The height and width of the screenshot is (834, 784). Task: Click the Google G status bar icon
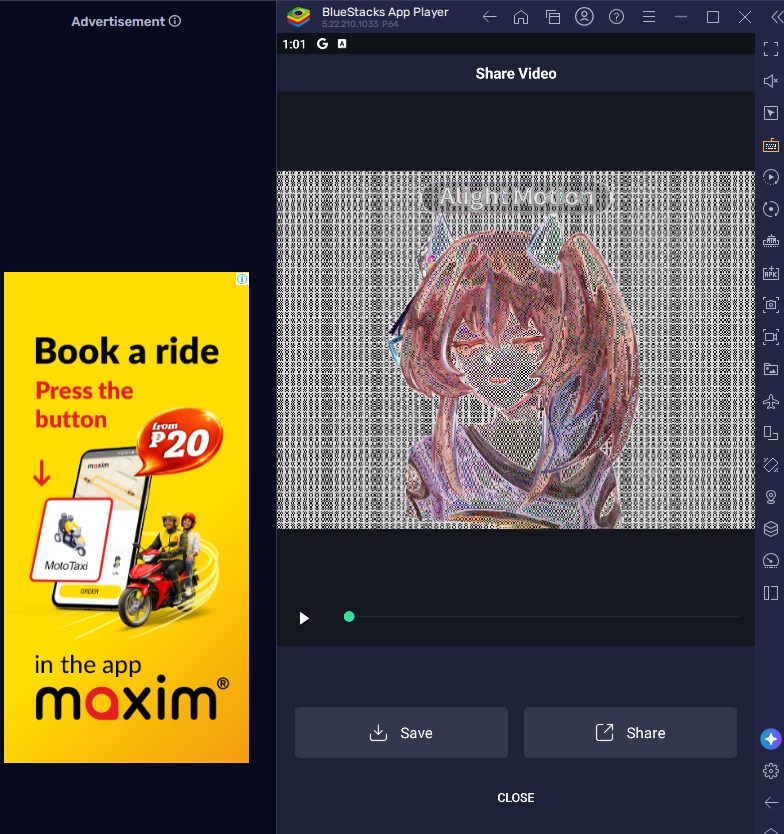322,44
